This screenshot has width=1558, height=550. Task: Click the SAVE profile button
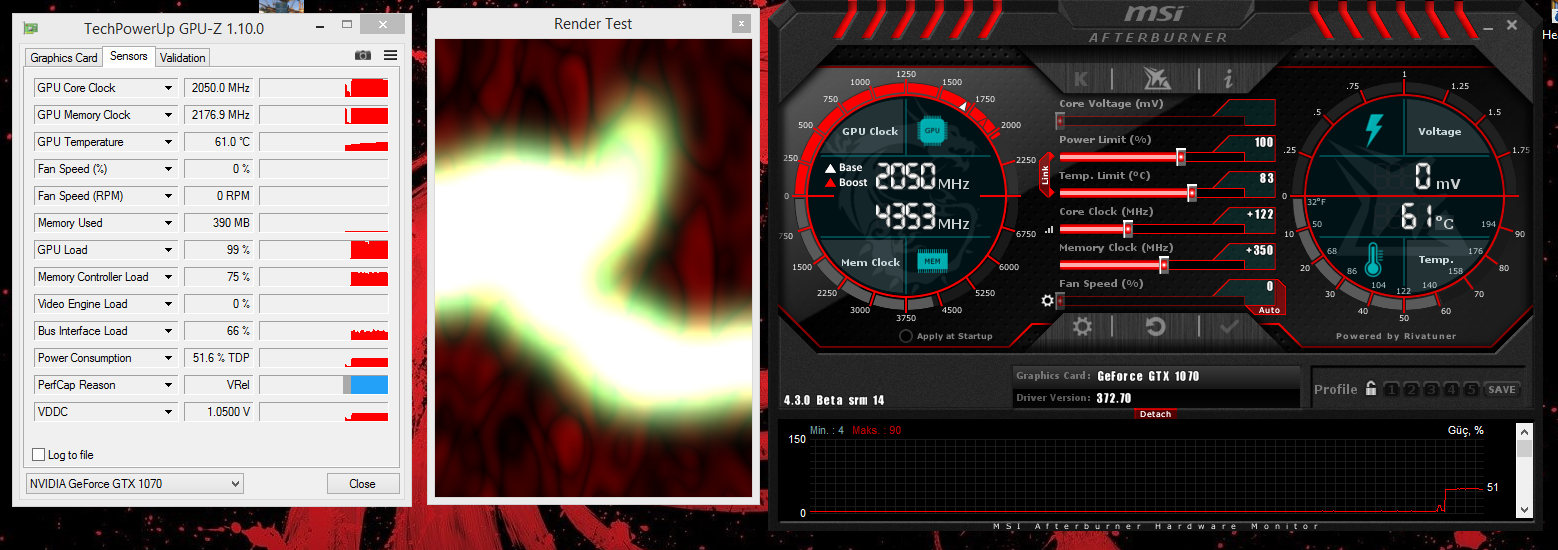(x=1501, y=389)
